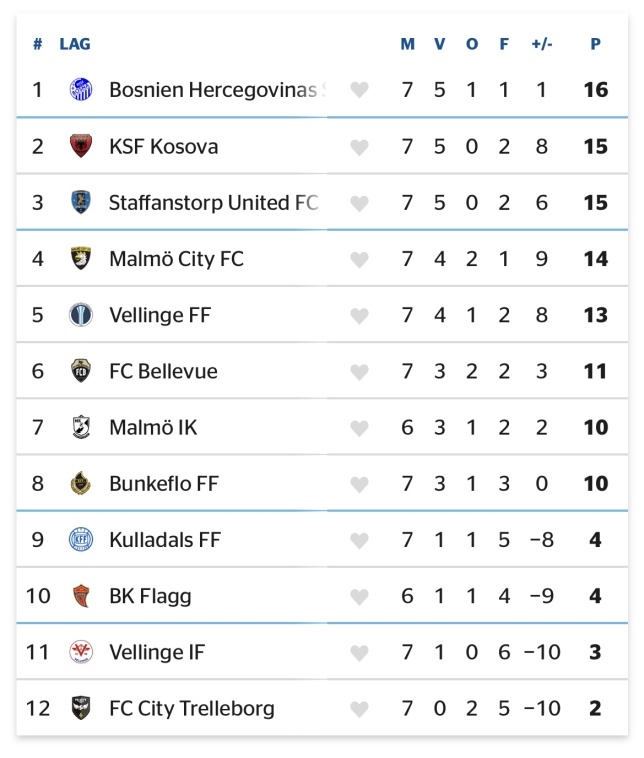
Task: Favorite Bosnien Hercegovinas with heart icon
Action: (x=359, y=90)
